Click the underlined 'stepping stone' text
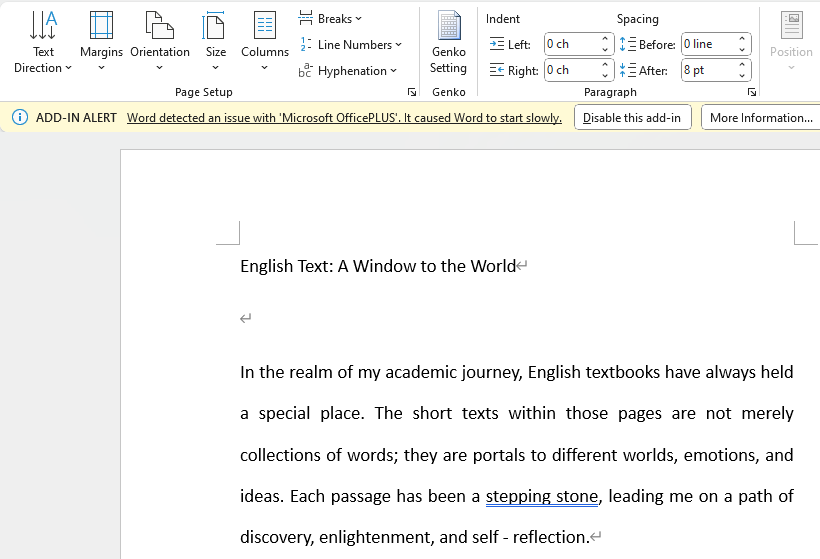 pyautogui.click(x=541, y=497)
